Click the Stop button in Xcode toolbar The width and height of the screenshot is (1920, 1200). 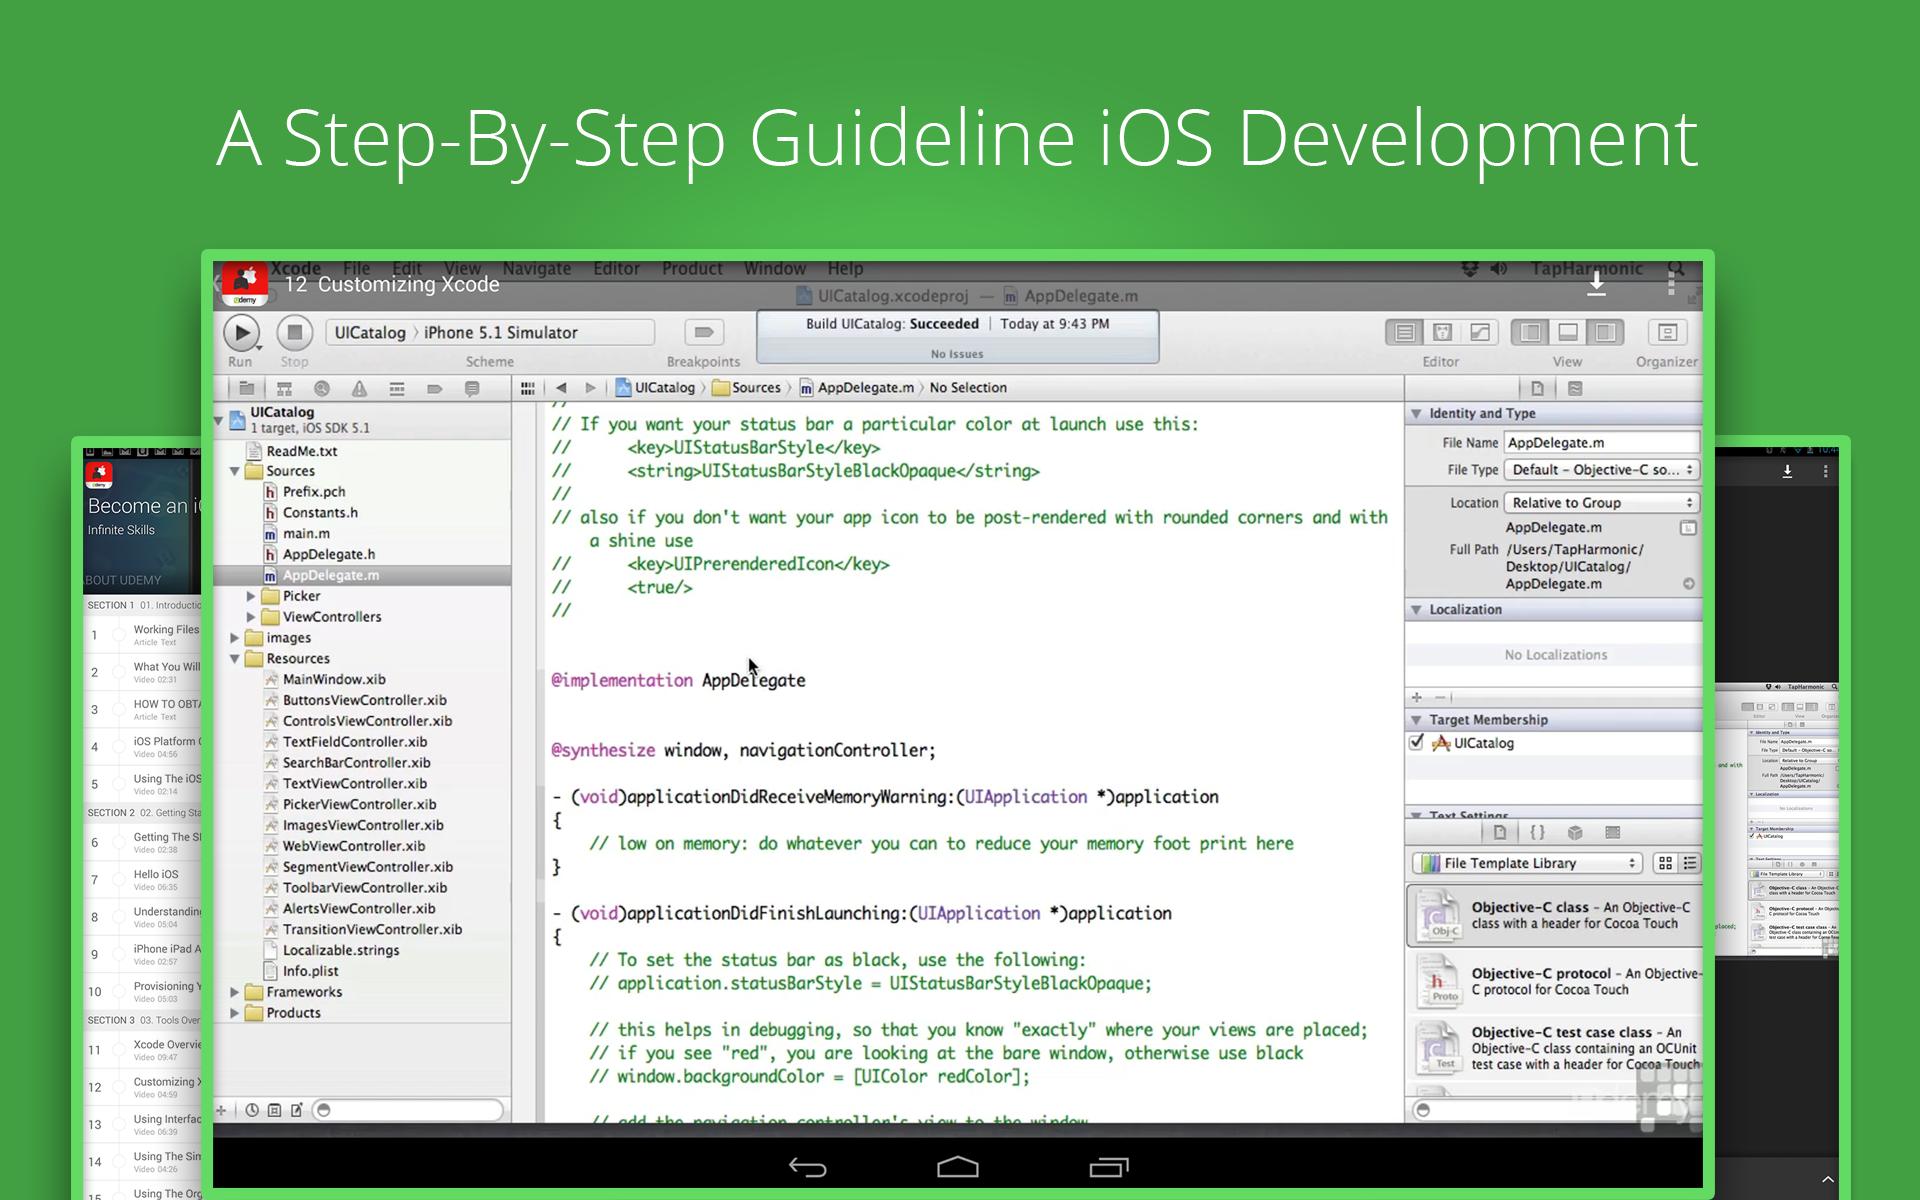pyautogui.click(x=294, y=333)
